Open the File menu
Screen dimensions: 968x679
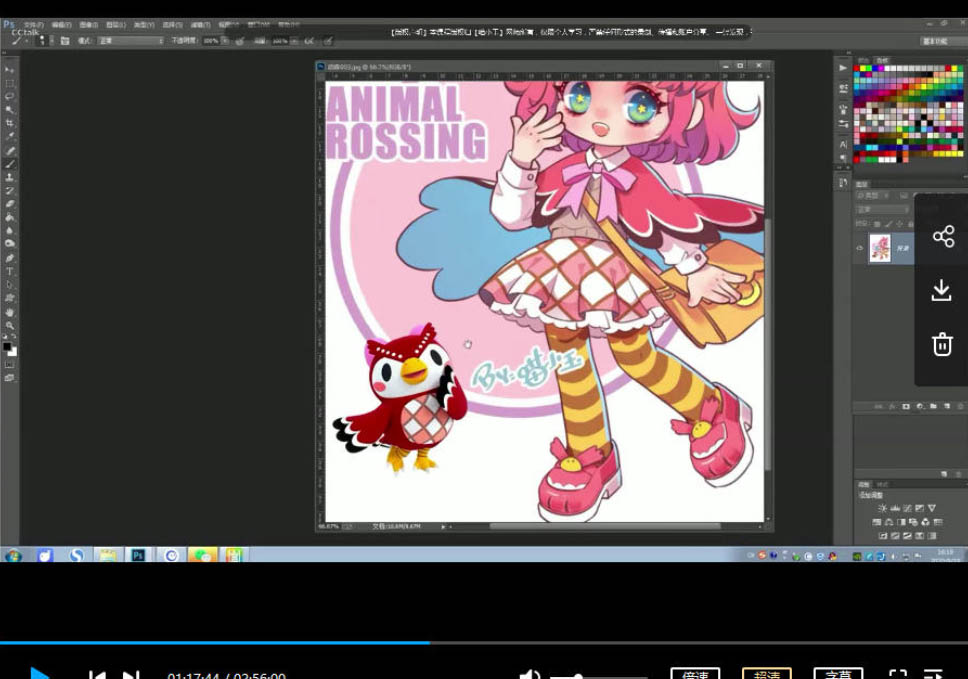[x=34, y=25]
